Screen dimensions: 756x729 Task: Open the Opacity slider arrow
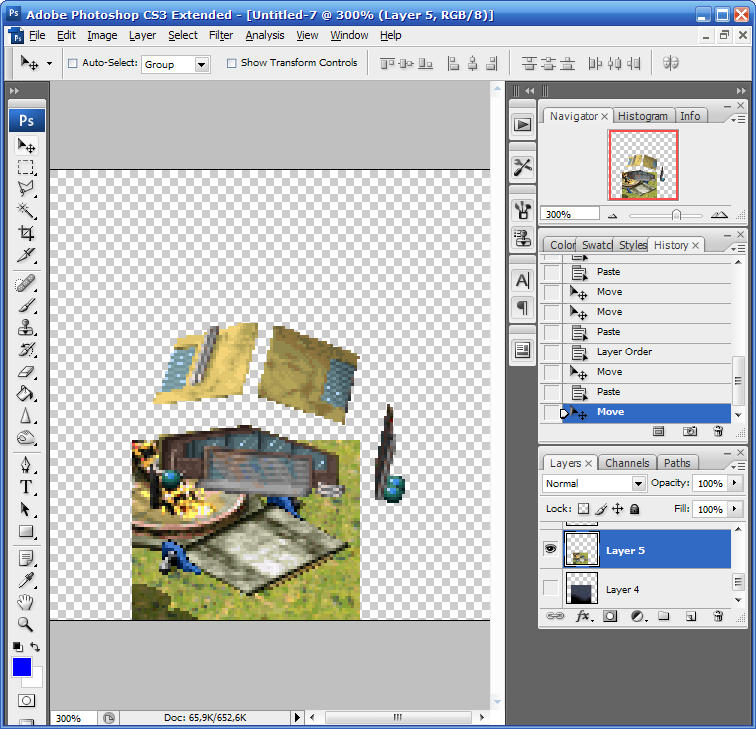(x=735, y=483)
